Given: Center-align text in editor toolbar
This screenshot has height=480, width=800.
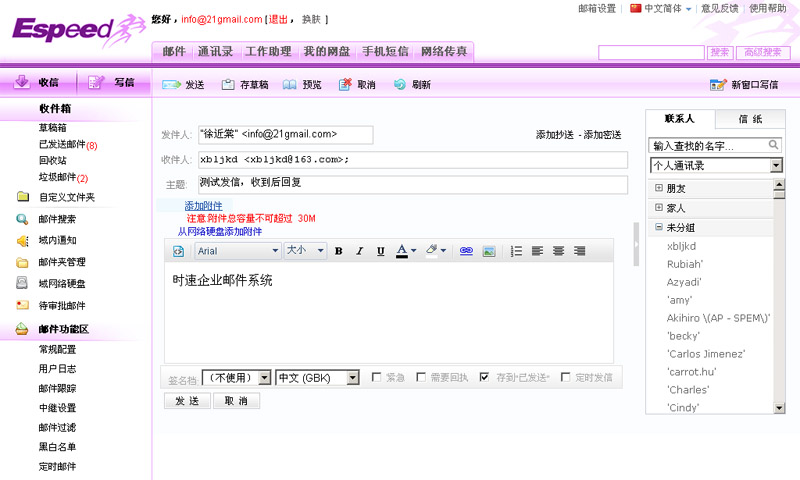Looking at the screenshot, I should (558, 251).
